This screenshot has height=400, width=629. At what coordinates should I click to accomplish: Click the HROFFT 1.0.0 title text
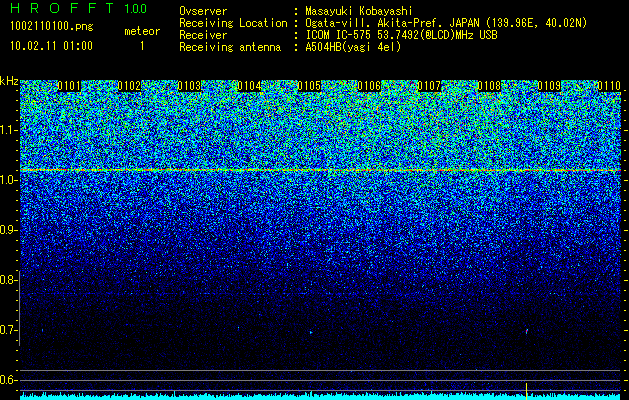(79, 8)
